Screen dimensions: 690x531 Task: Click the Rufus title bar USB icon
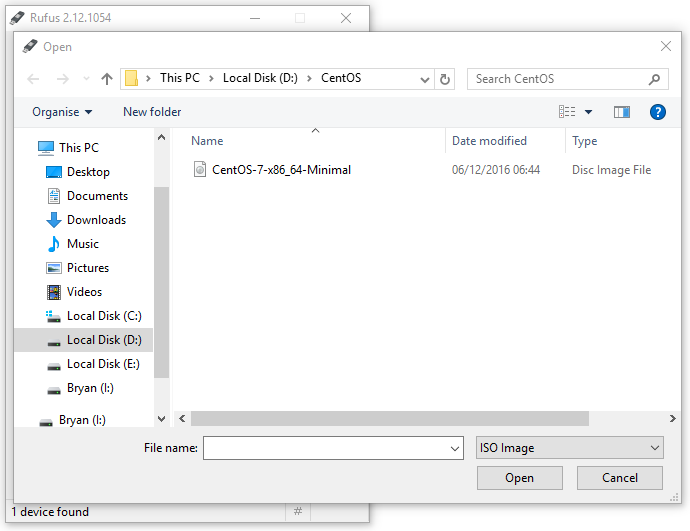click(17, 18)
